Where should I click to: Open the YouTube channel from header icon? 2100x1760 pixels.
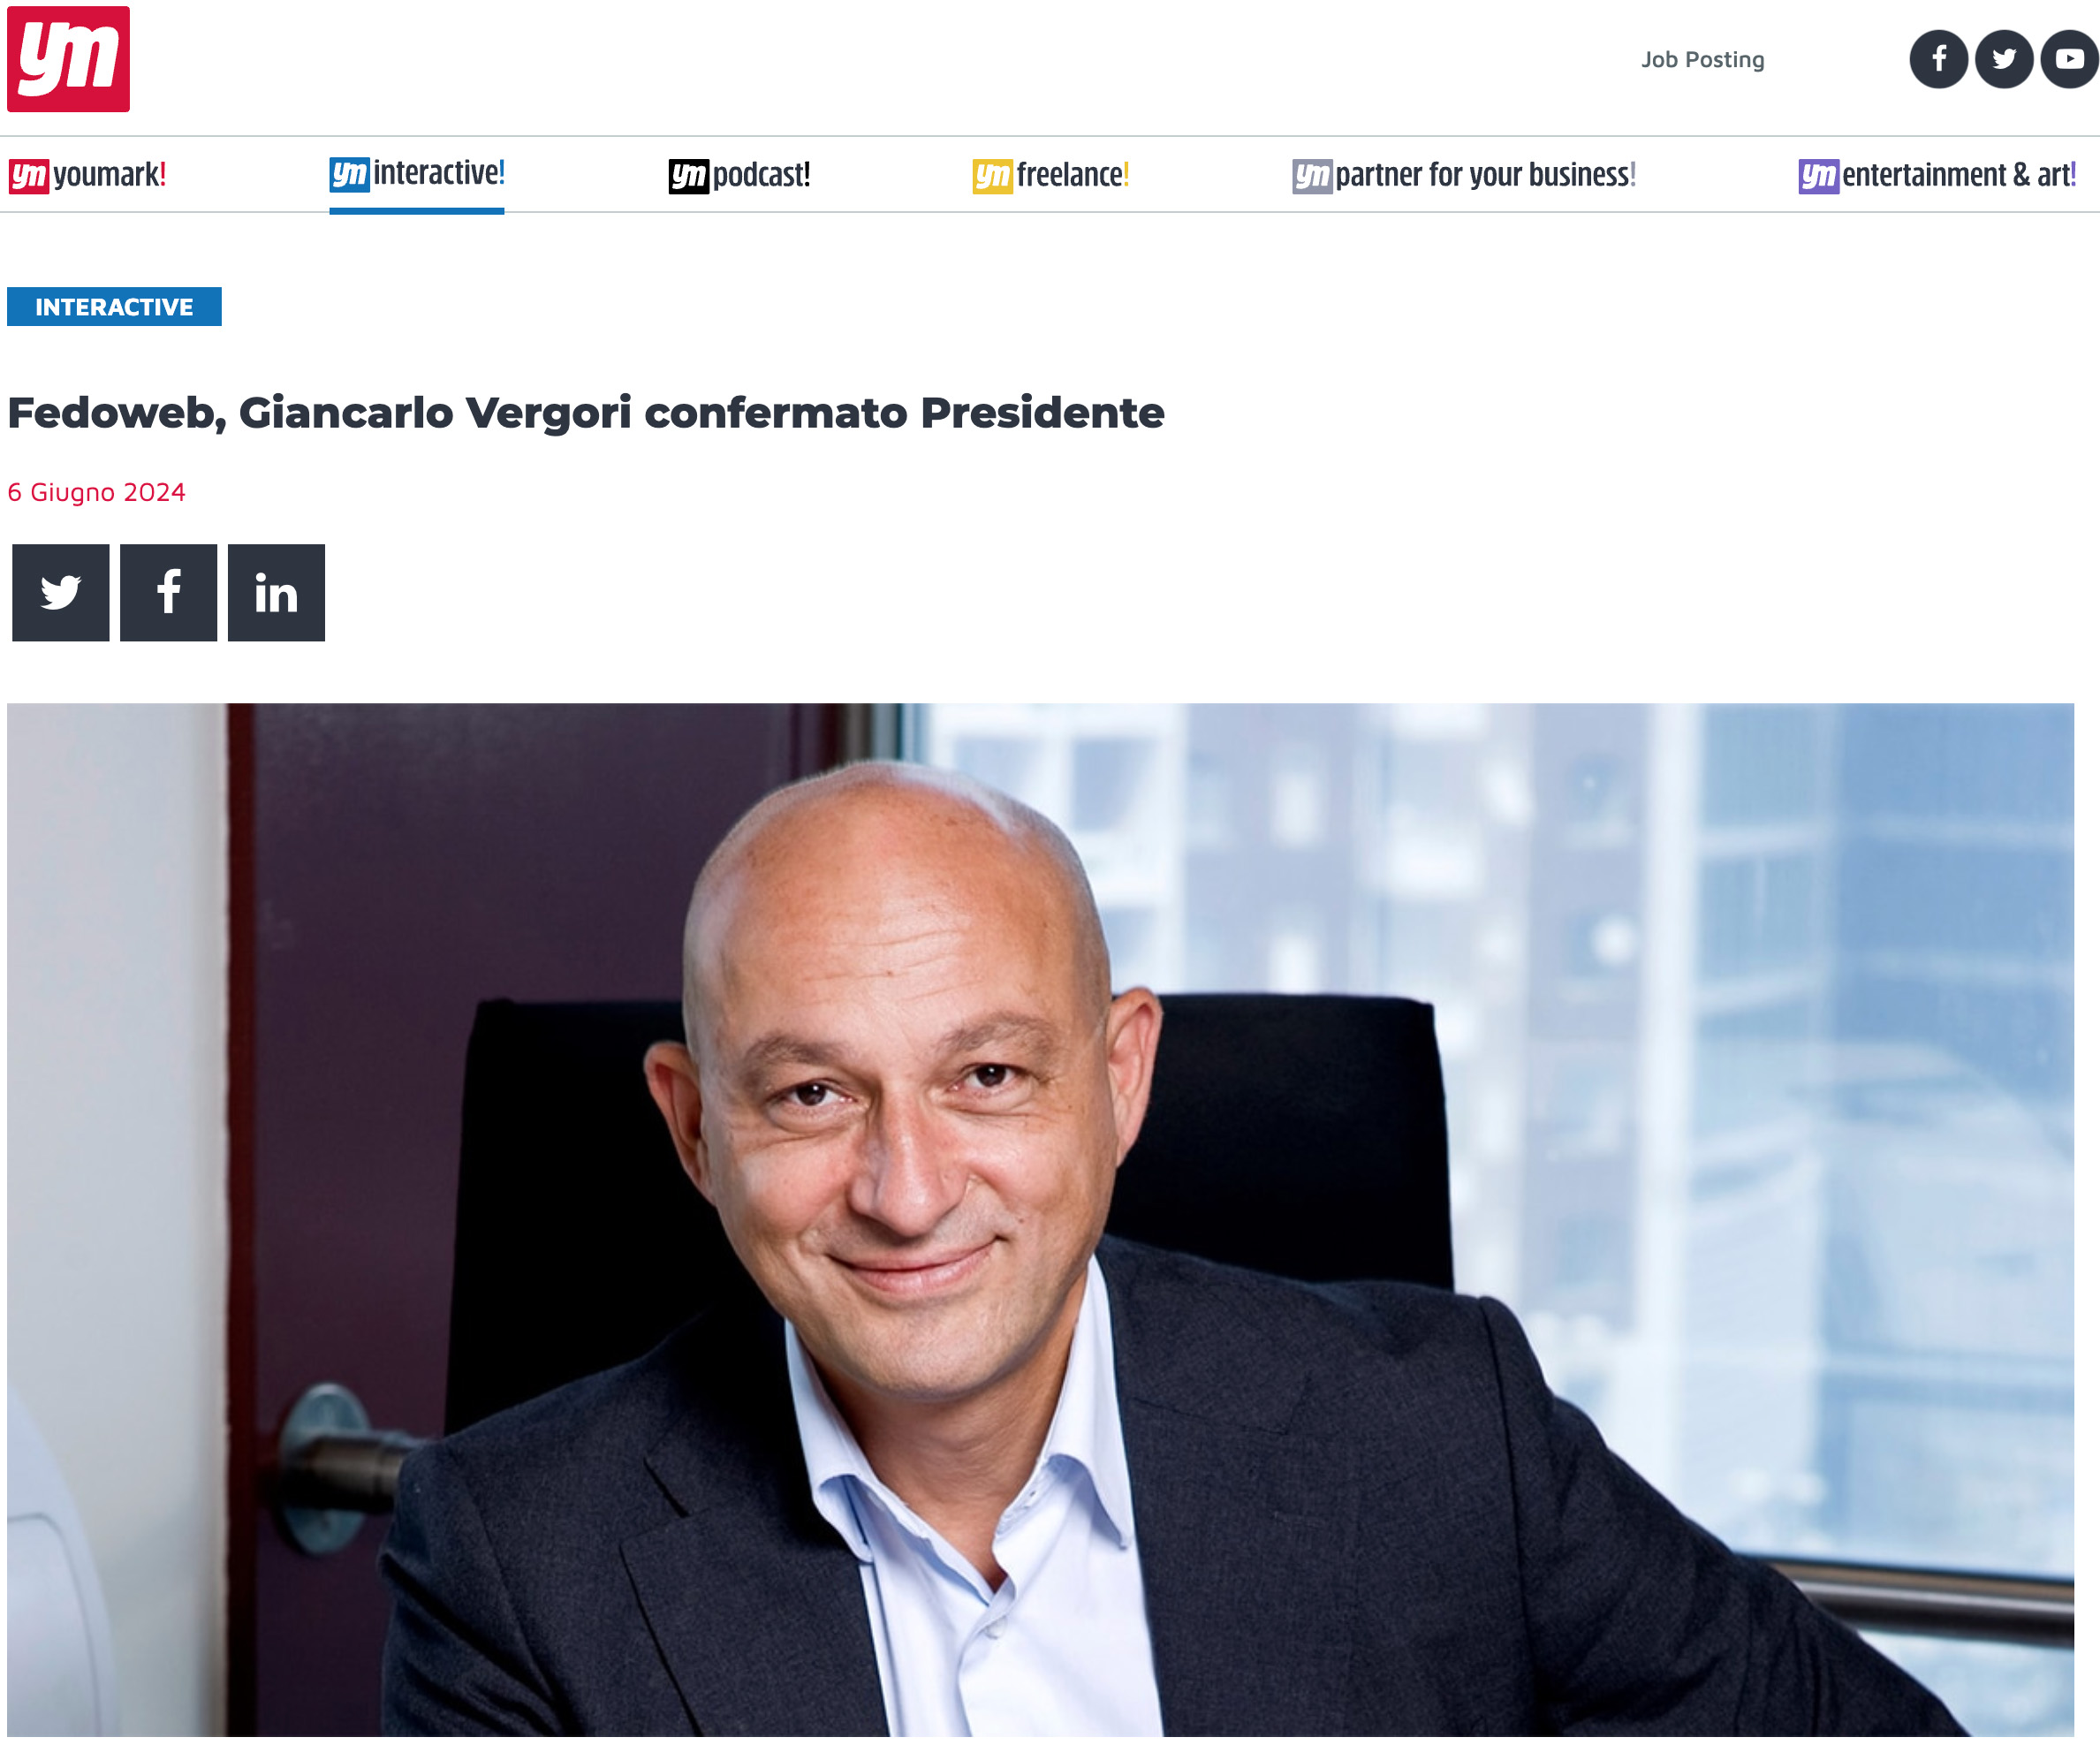coord(2069,59)
